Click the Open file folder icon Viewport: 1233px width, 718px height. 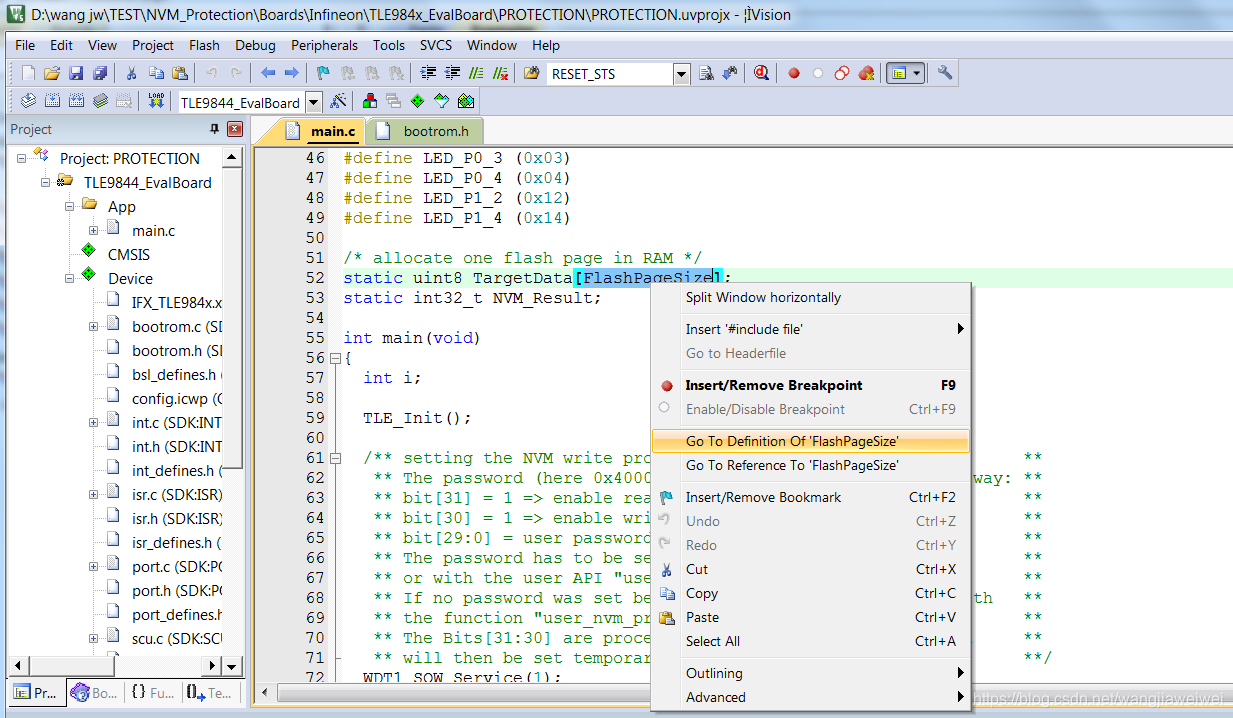(x=52, y=73)
